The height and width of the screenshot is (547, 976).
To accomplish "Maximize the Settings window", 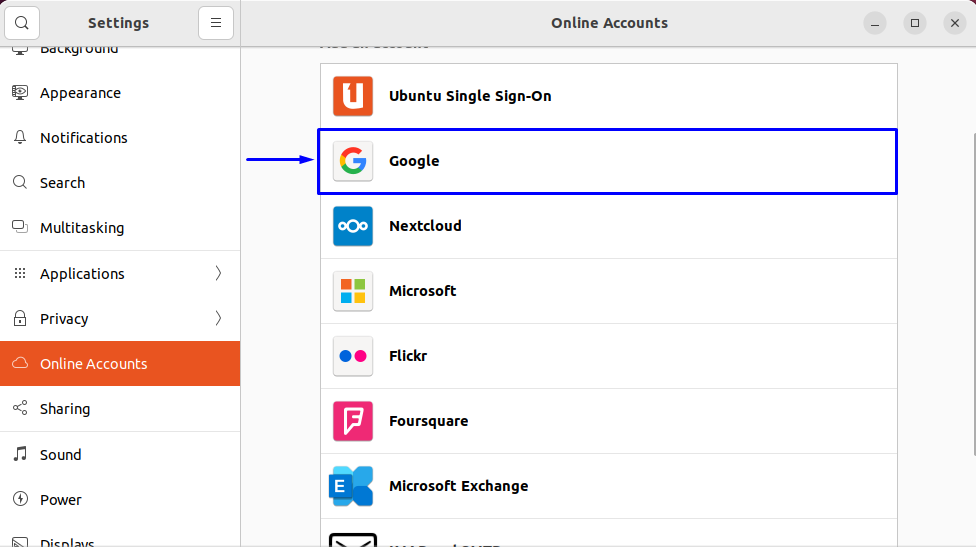I will 915,23.
